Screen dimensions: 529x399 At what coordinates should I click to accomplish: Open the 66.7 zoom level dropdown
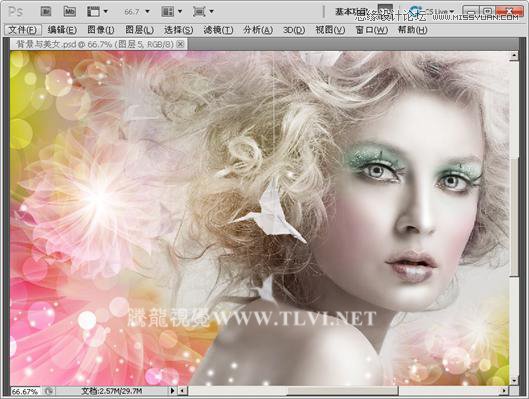[137, 12]
